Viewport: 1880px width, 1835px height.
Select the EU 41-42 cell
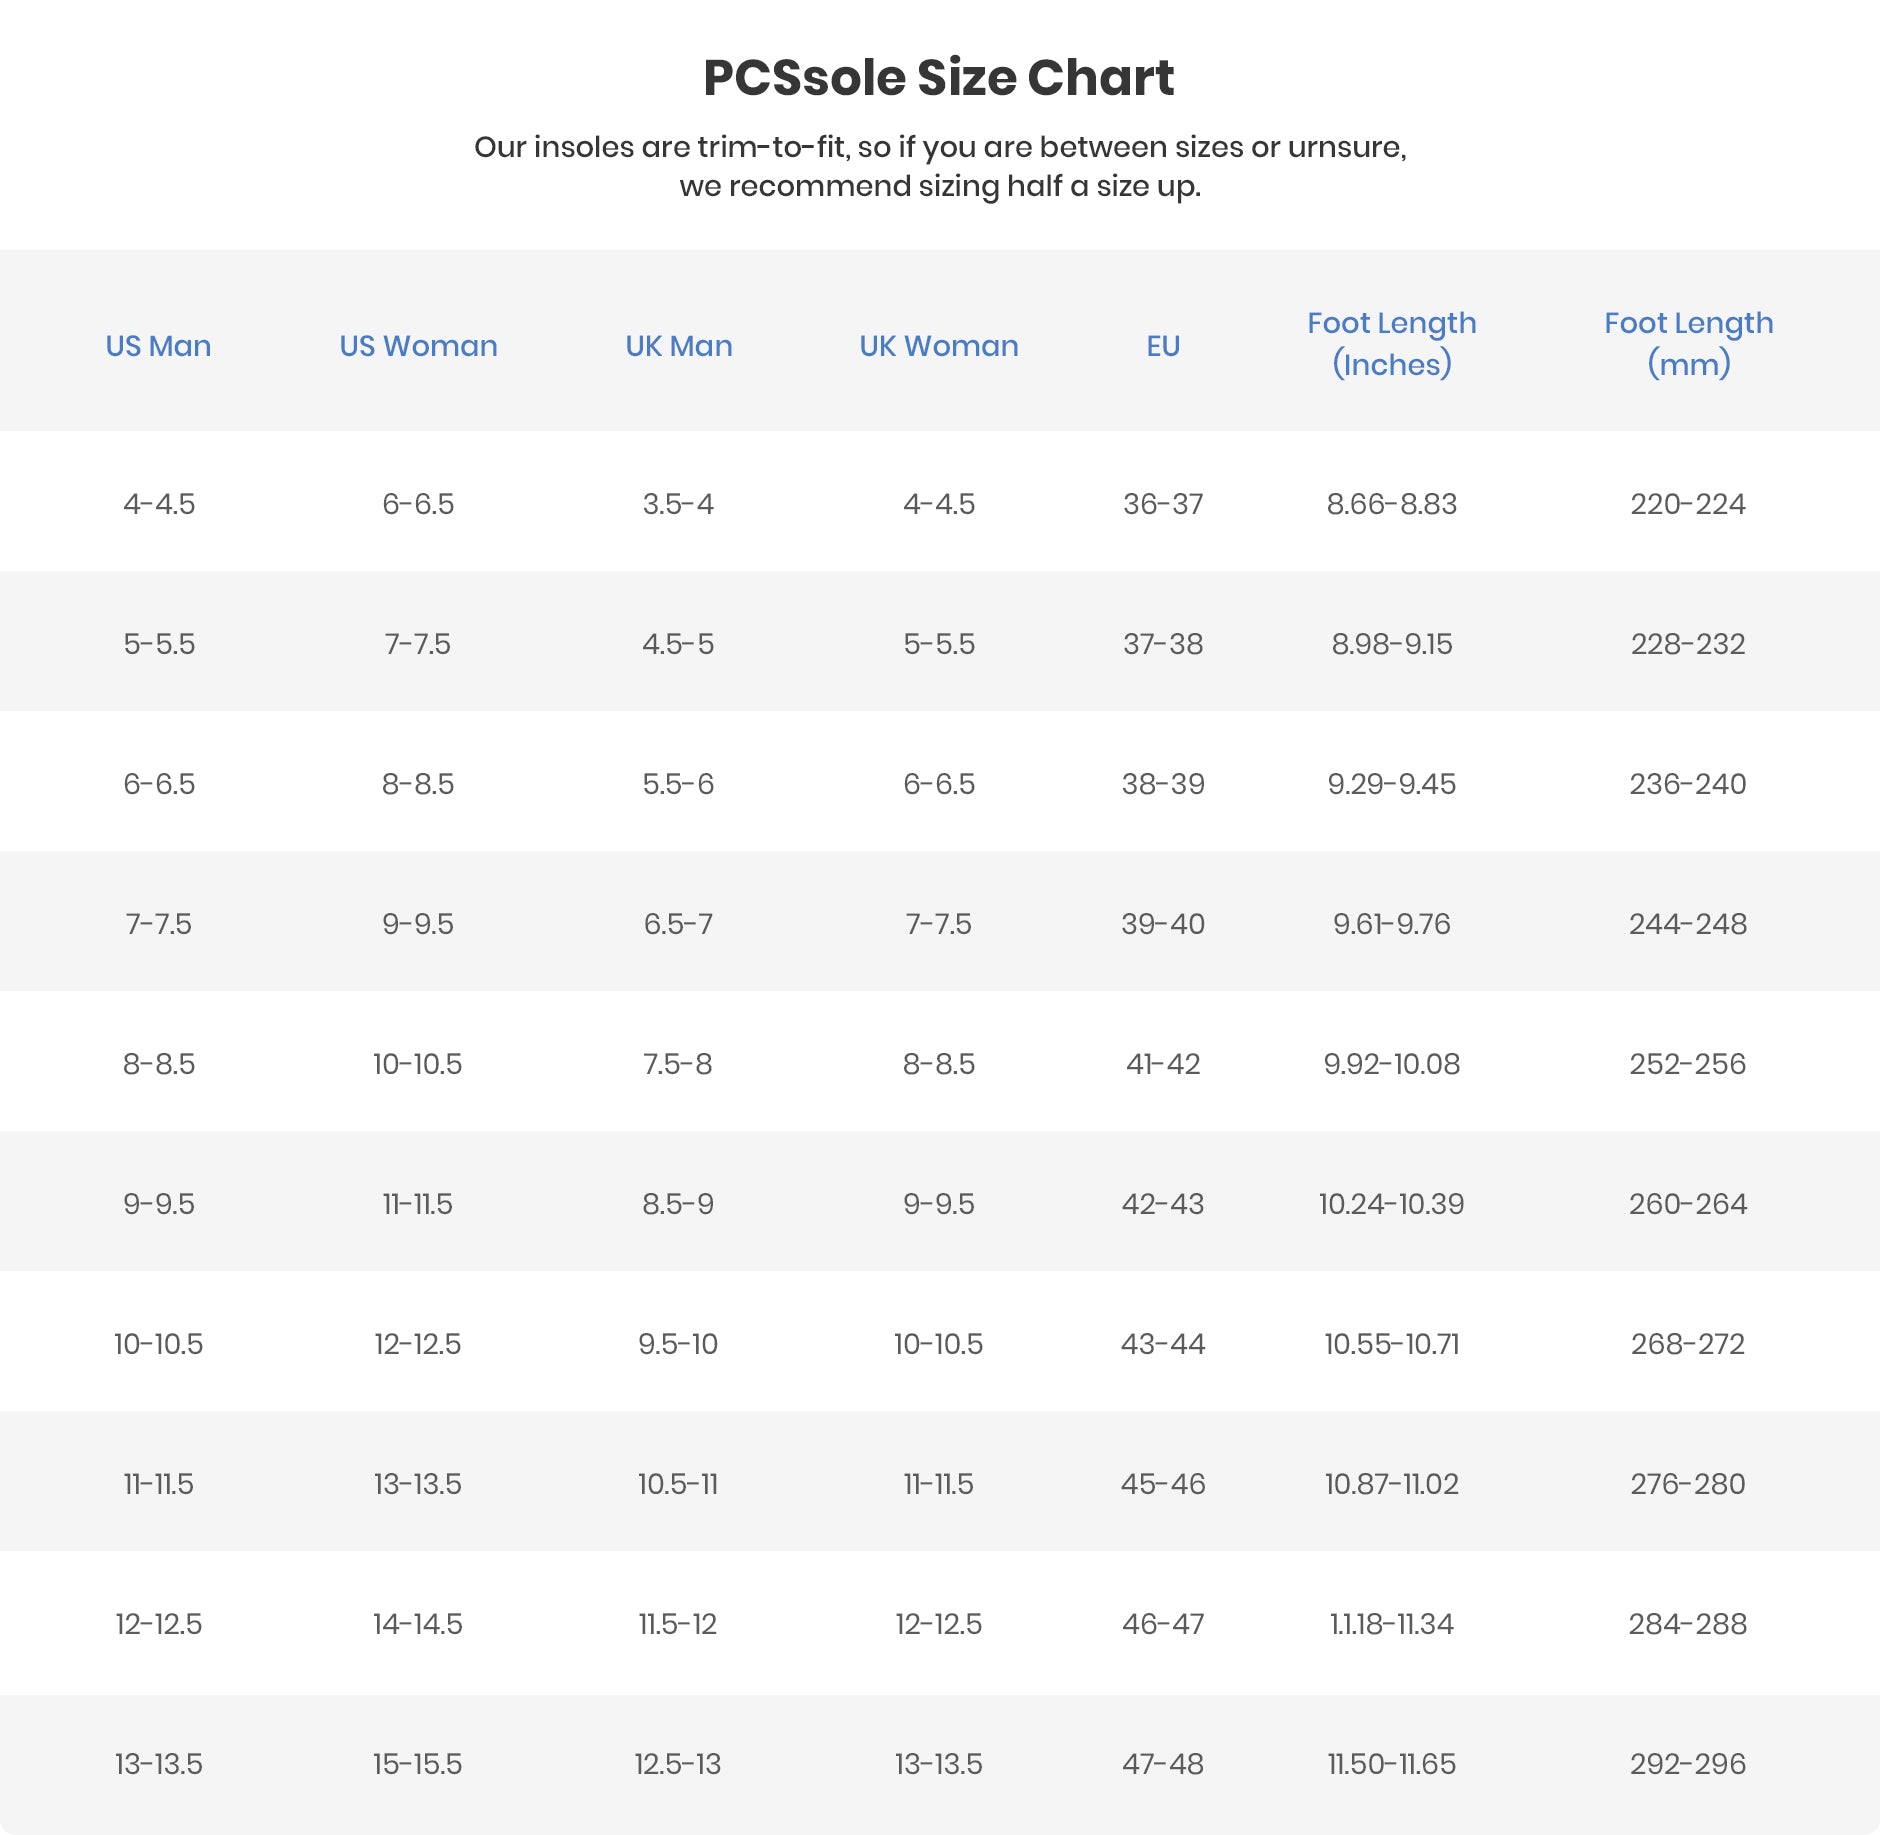pos(1163,1064)
